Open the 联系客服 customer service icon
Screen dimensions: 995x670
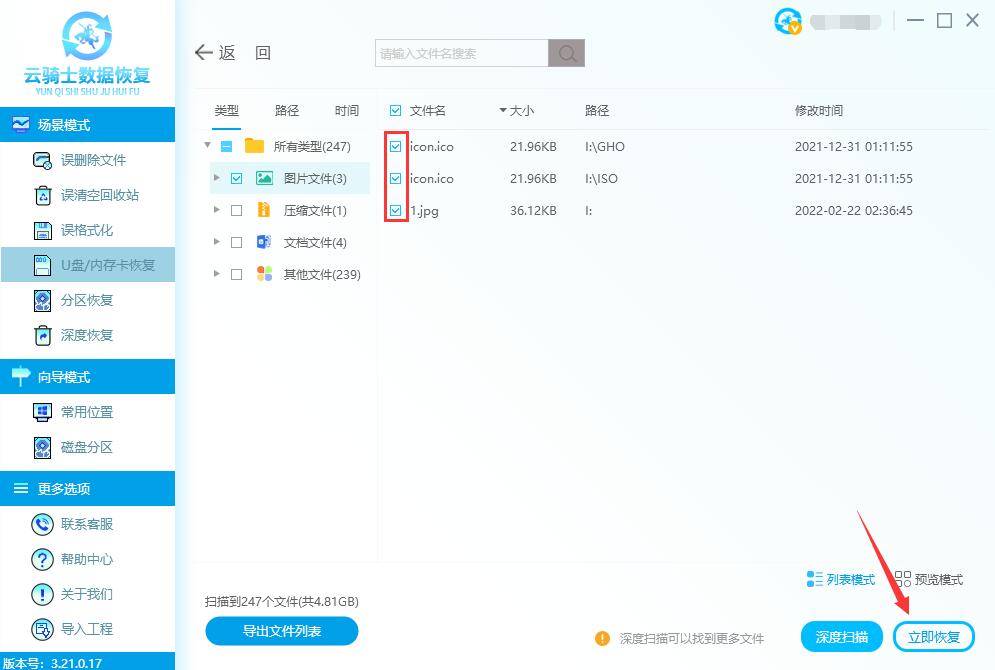[x=43, y=524]
